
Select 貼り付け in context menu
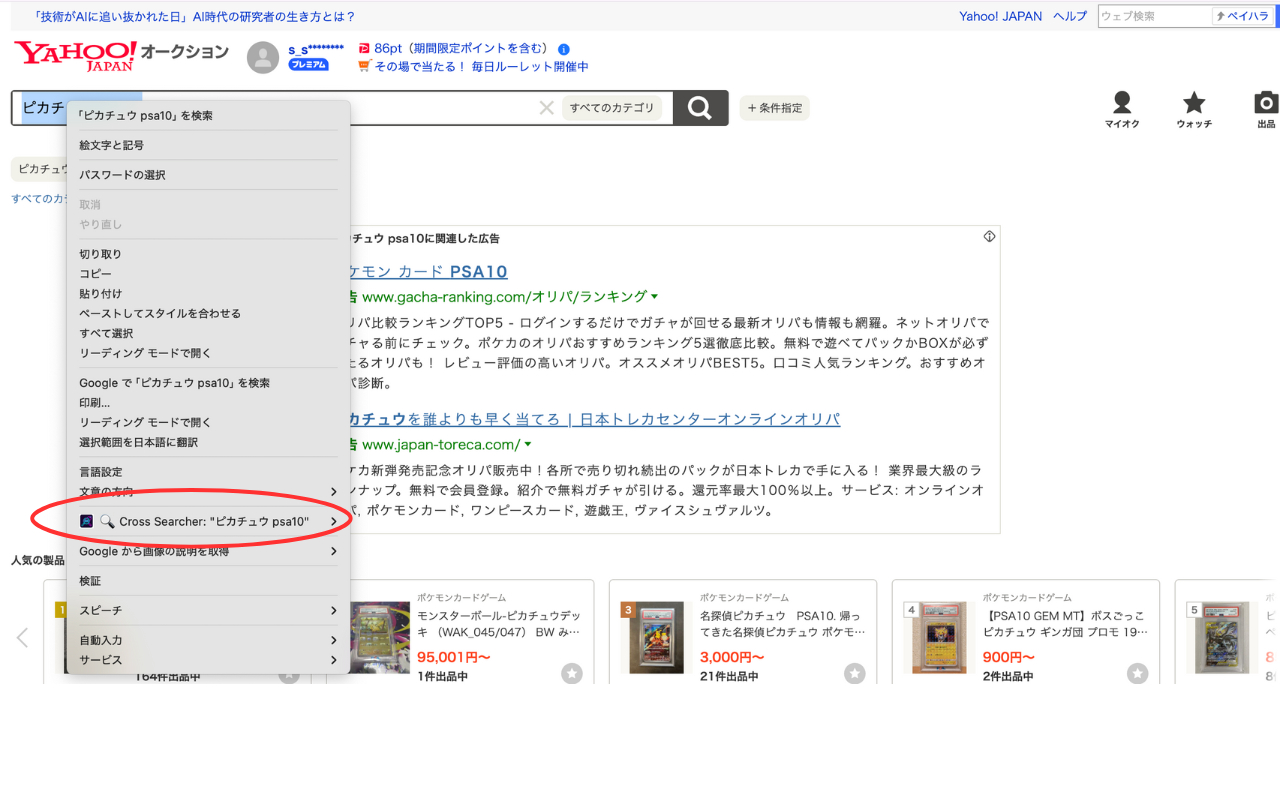208,294
